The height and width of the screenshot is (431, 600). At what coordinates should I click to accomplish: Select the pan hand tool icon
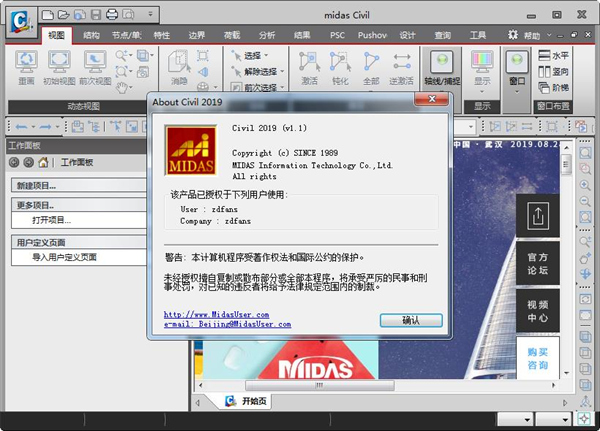[122, 88]
